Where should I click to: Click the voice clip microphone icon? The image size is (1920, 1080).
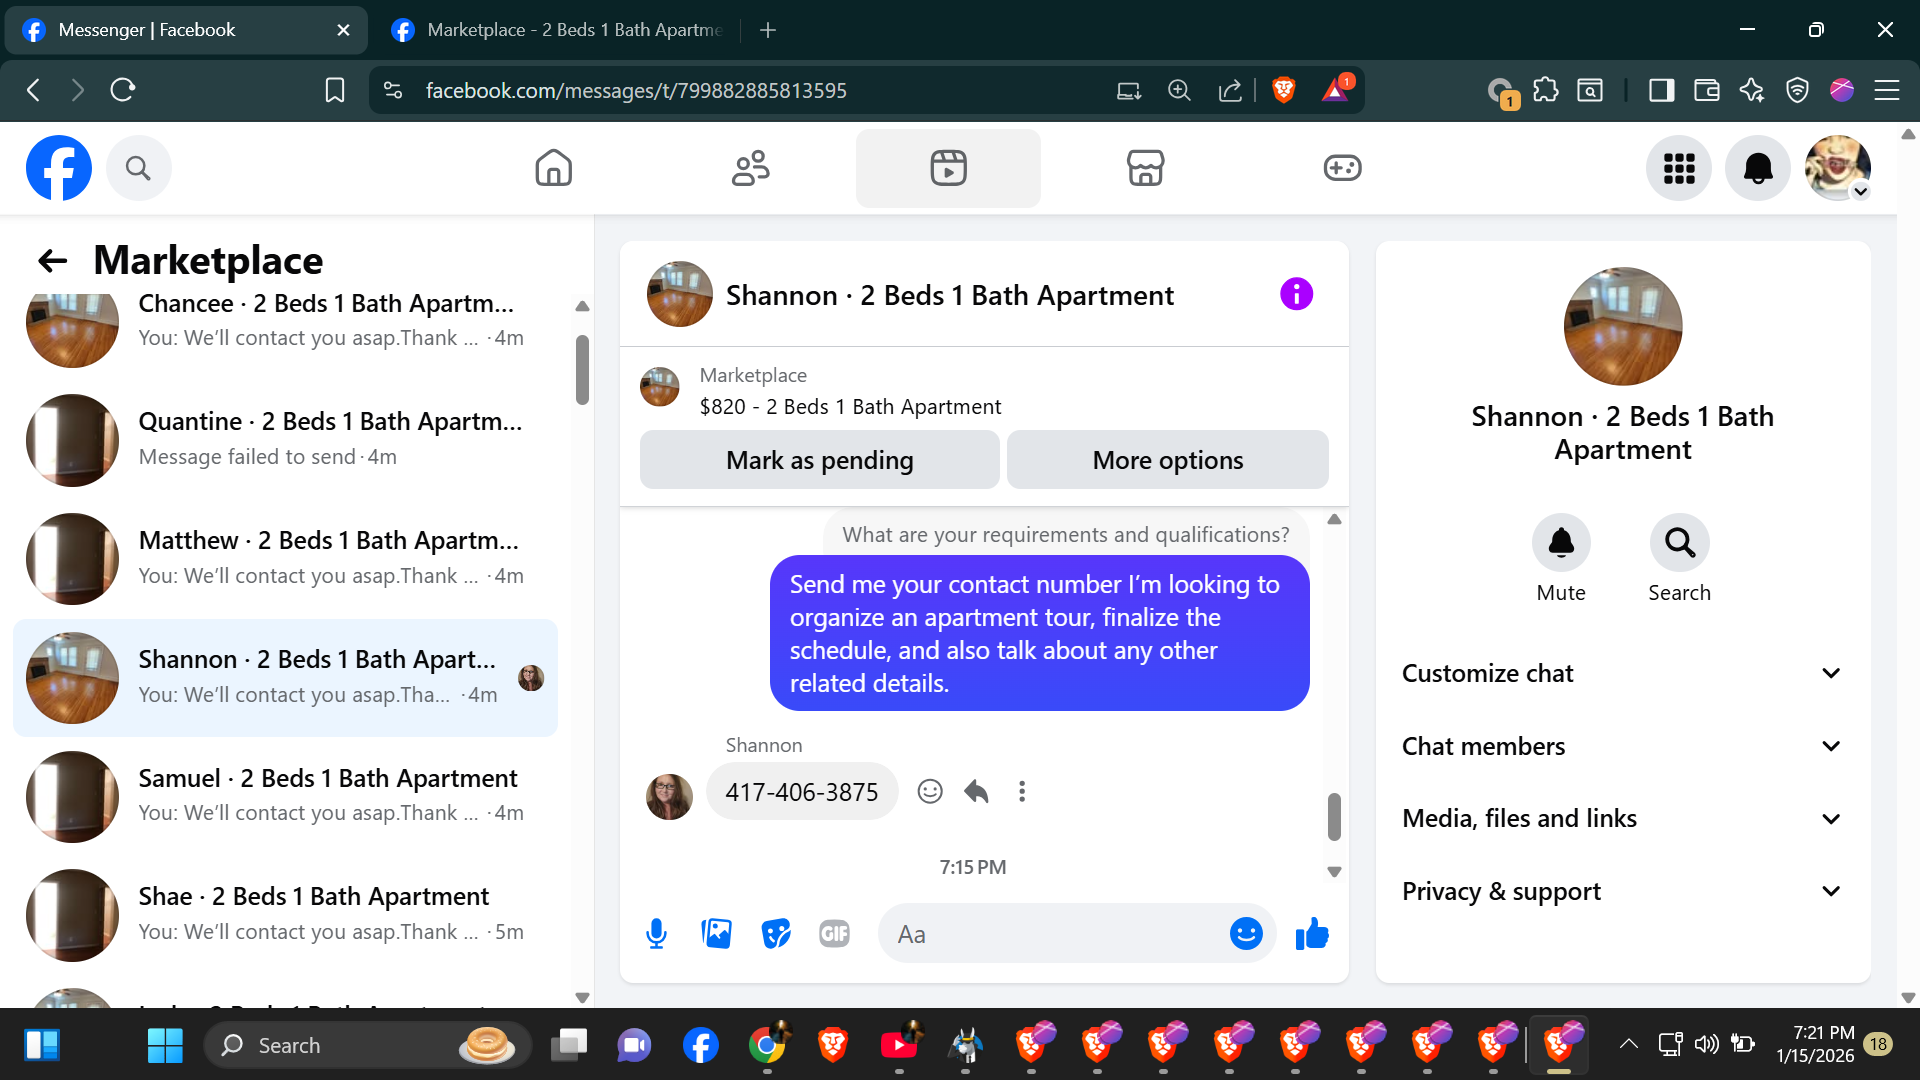click(656, 934)
